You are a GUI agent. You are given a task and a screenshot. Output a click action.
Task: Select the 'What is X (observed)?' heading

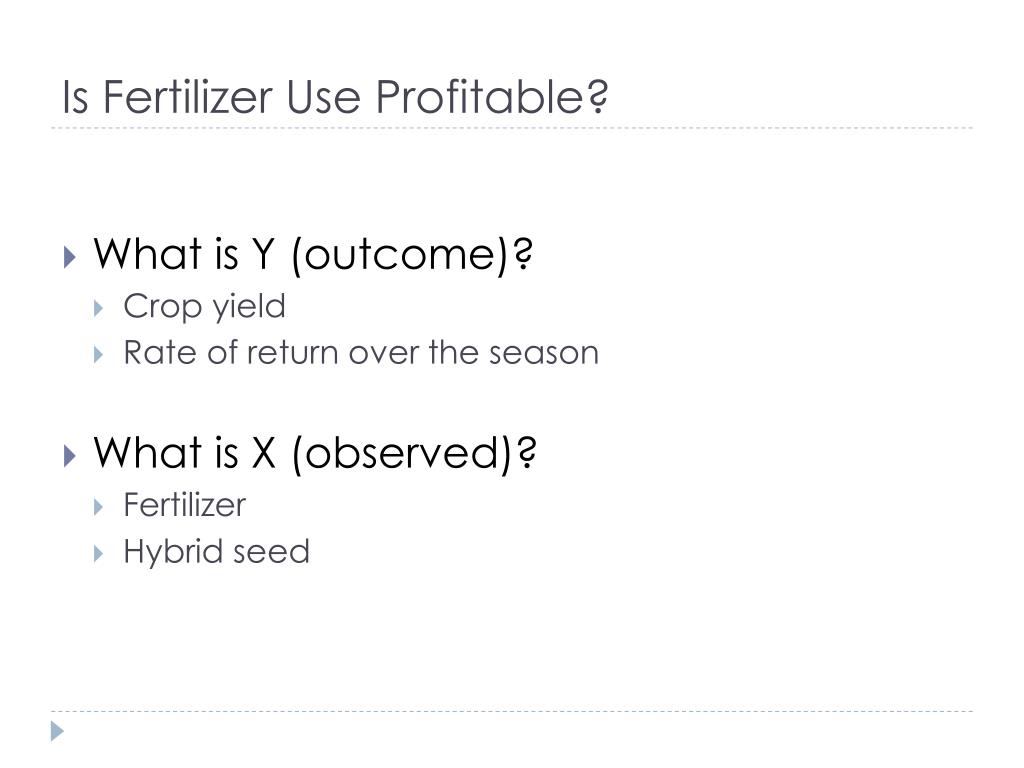click(x=315, y=453)
